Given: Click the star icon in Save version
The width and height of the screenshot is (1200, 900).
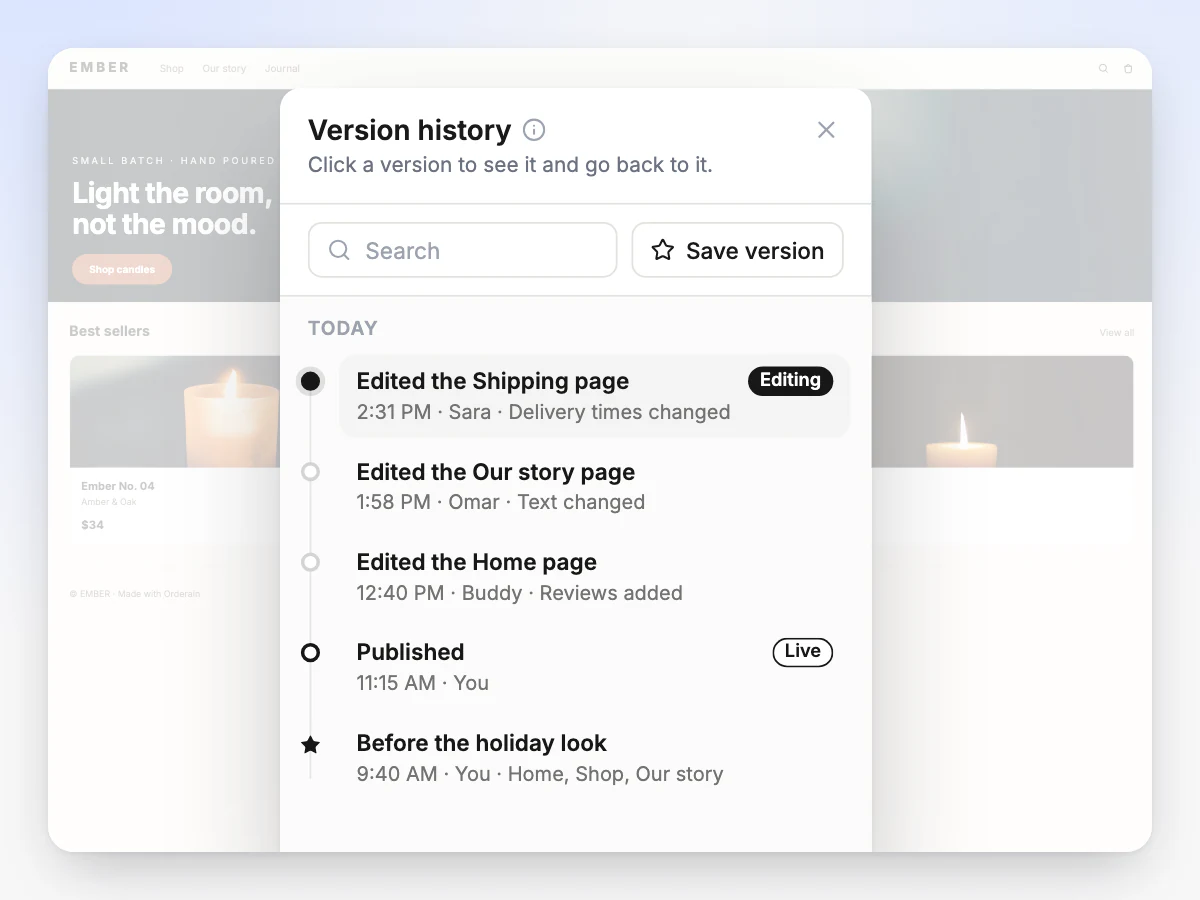Looking at the screenshot, I should [x=662, y=250].
